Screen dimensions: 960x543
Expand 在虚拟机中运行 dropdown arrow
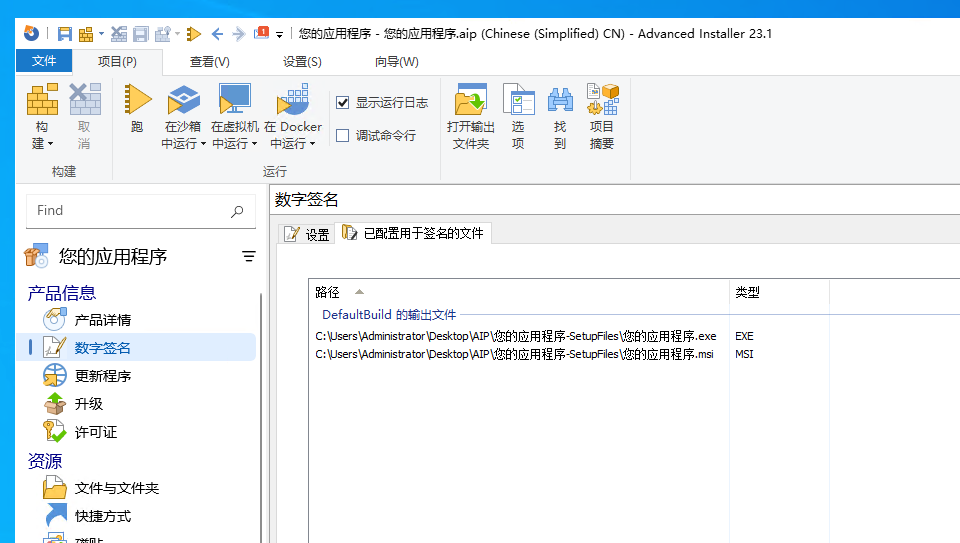click(x=254, y=144)
